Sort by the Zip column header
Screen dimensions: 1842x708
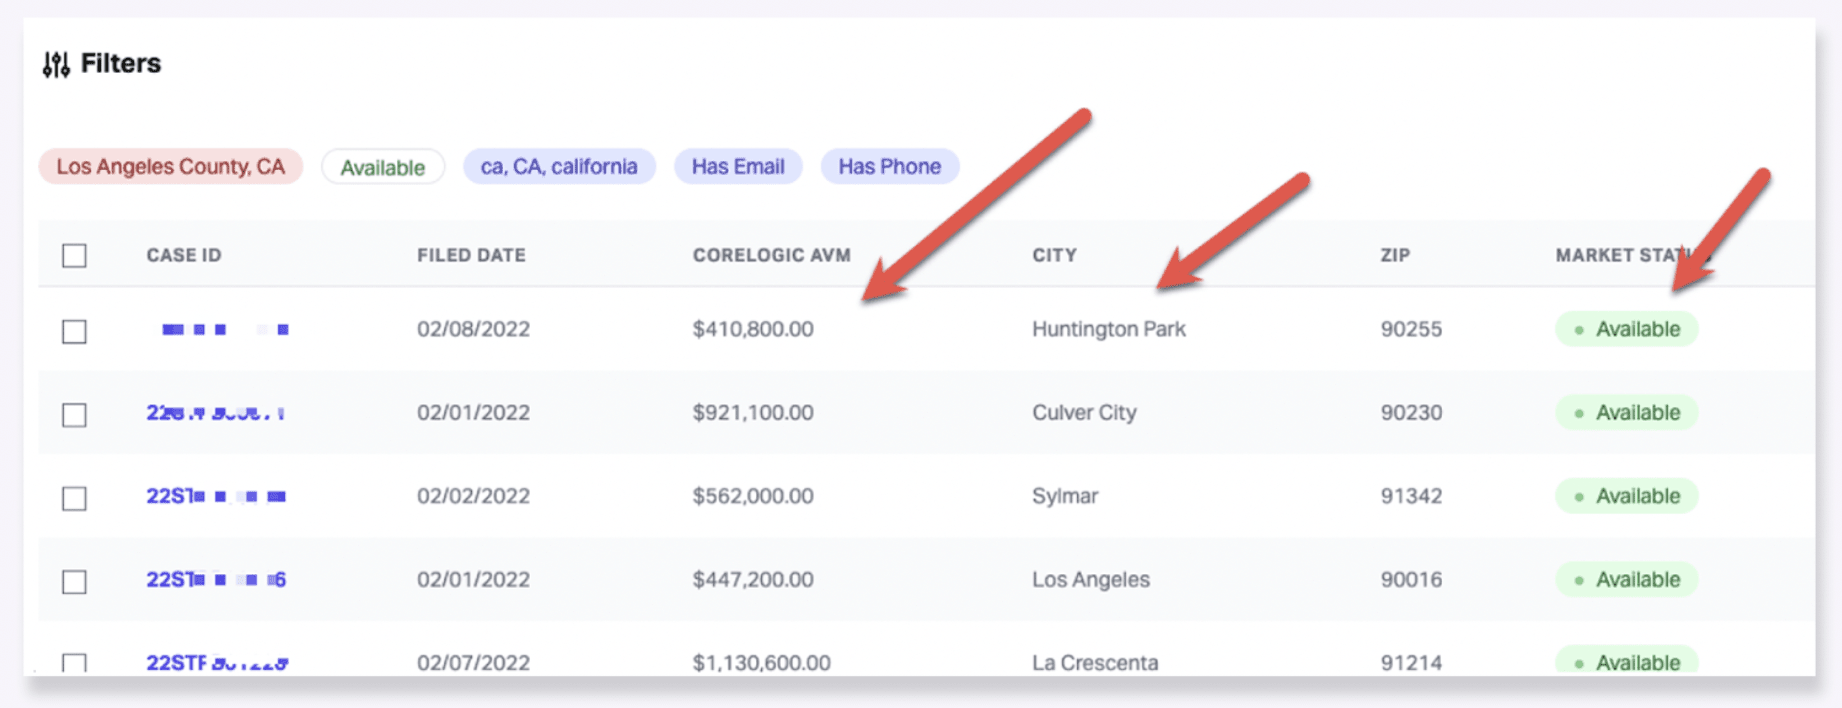point(1394,256)
